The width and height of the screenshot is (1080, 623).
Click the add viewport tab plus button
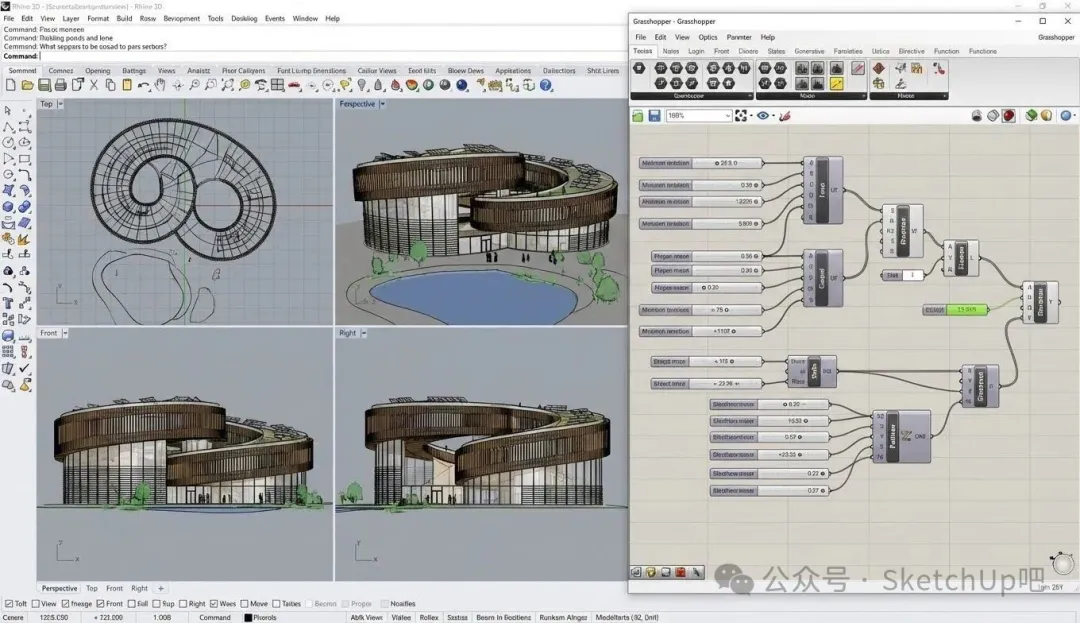(x=161, y=588)
